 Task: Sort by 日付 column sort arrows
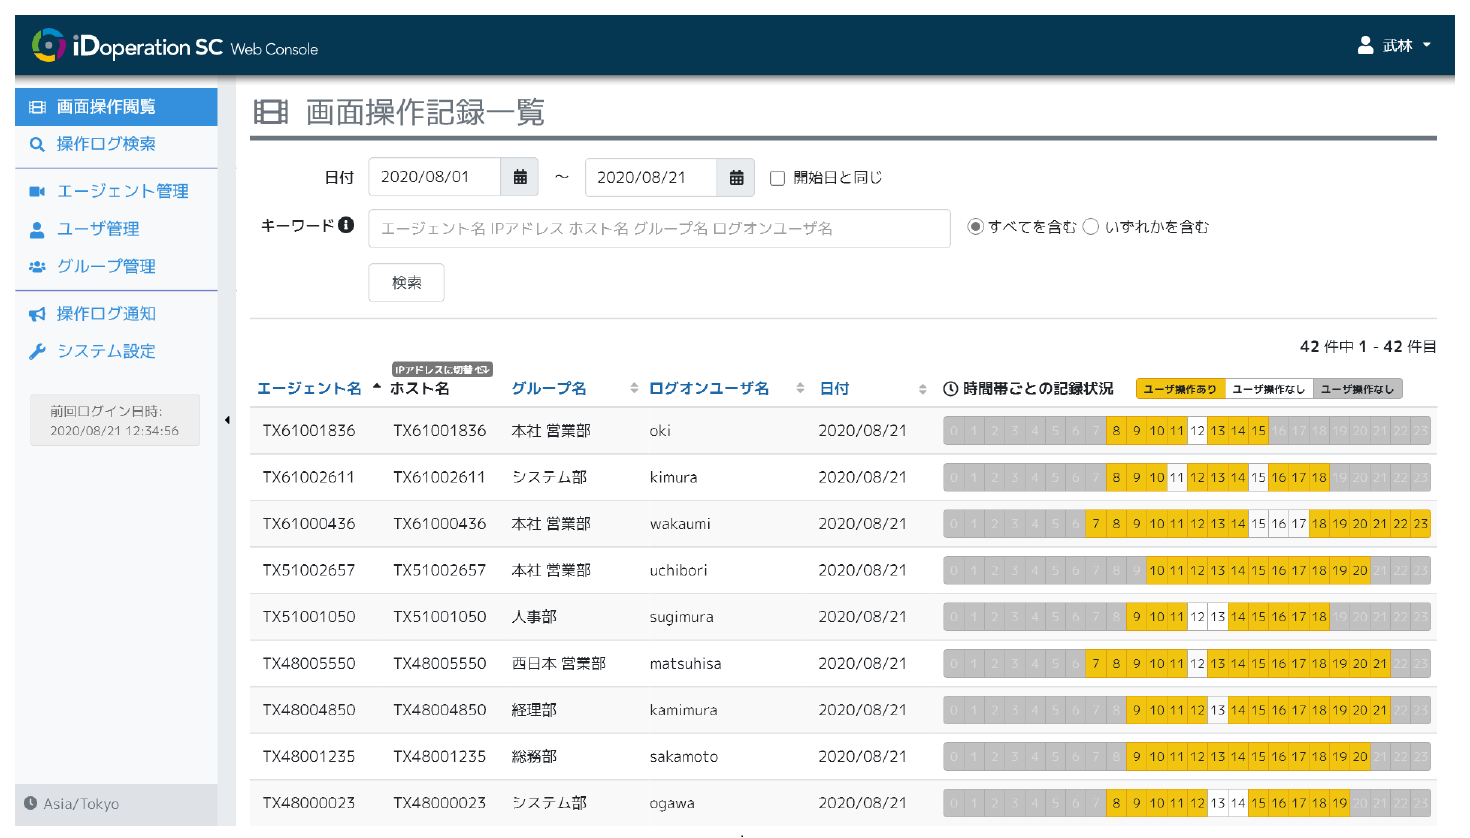coord(922,389)
